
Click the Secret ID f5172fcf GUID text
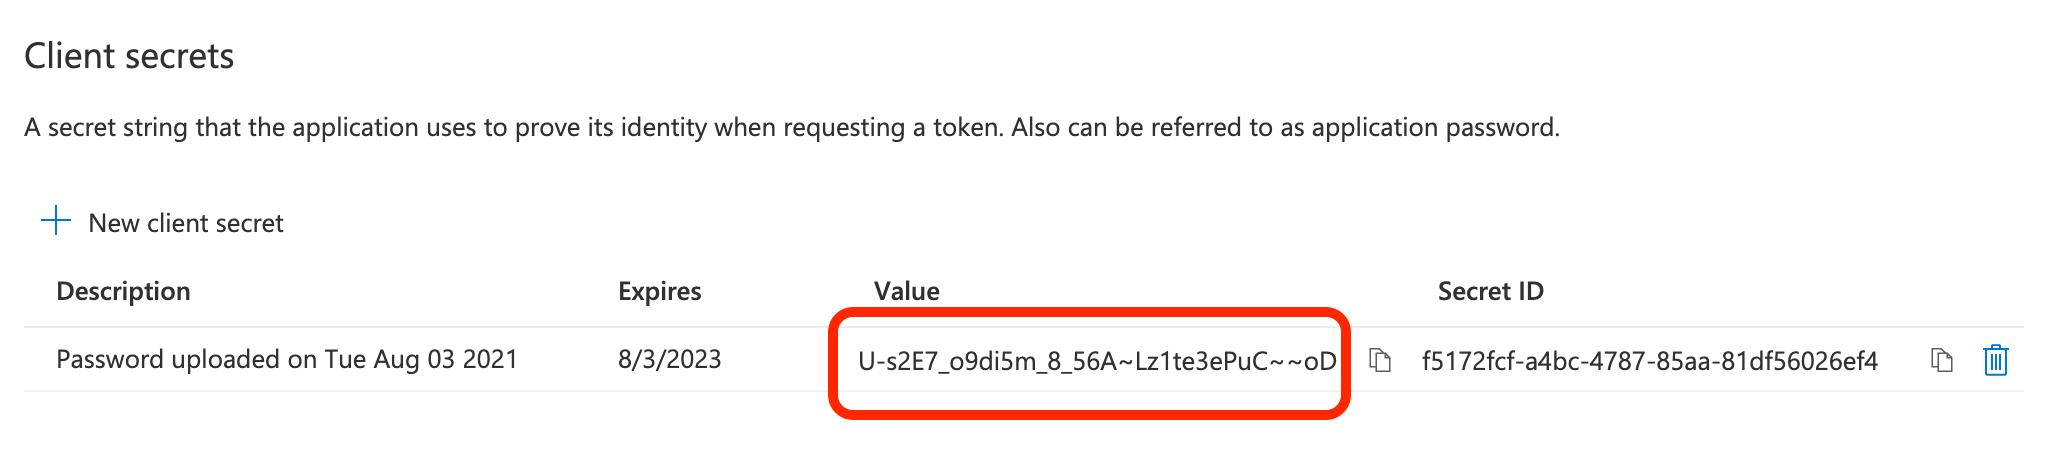coord(1649,361)
